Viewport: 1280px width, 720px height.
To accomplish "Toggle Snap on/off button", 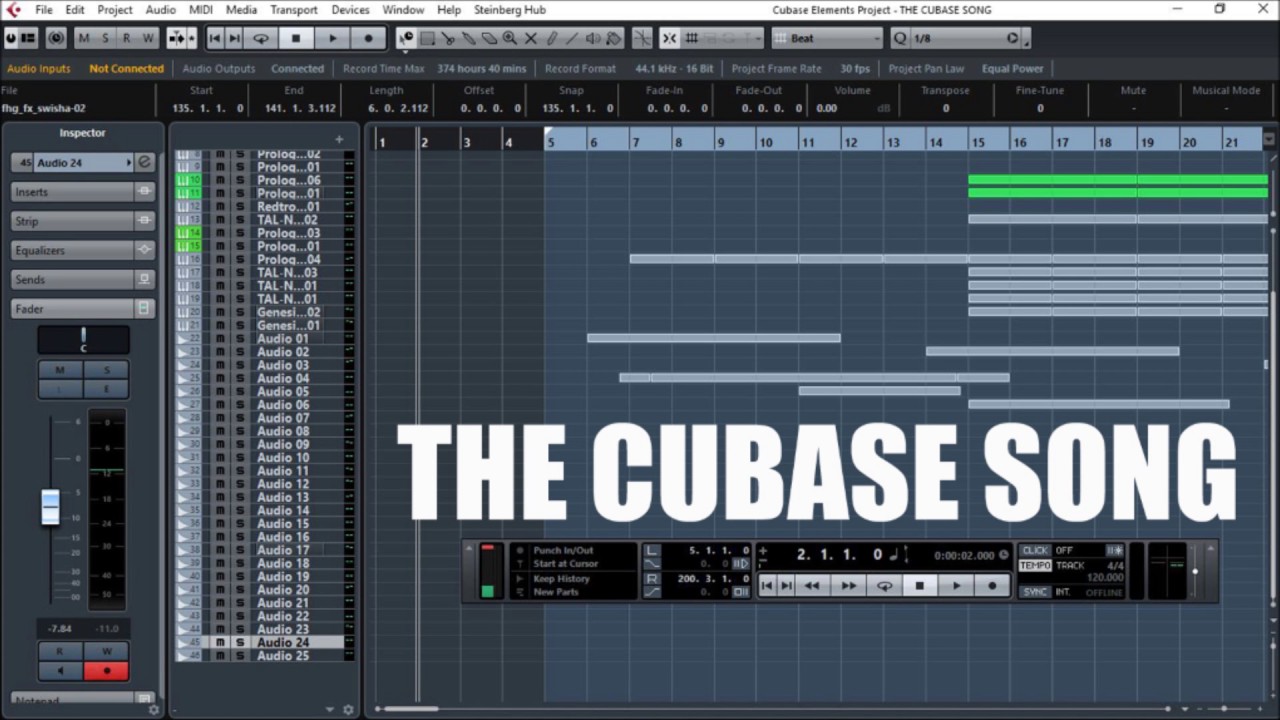I will [669, 38].
